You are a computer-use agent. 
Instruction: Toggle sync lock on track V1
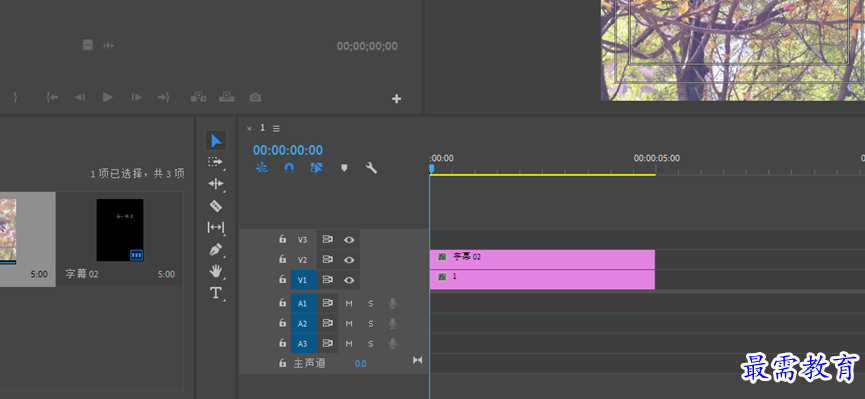[x=328, y=280]
